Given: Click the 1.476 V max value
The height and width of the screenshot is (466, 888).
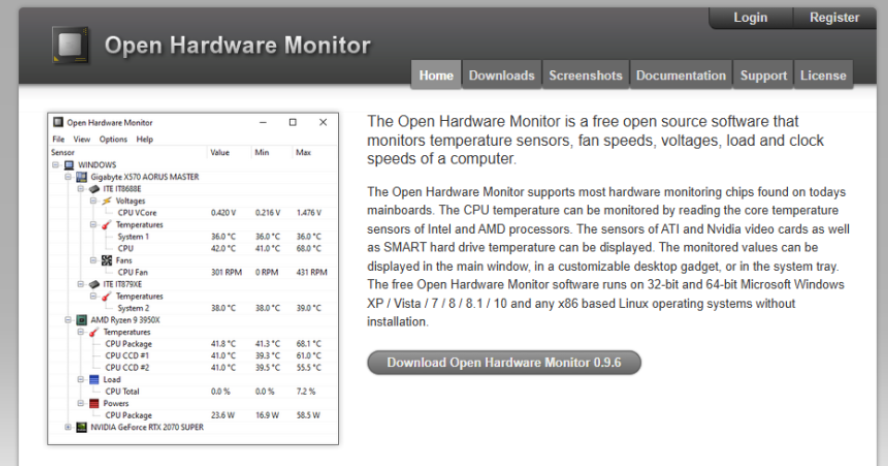Looking at the screenshot, I should point(309,213).
